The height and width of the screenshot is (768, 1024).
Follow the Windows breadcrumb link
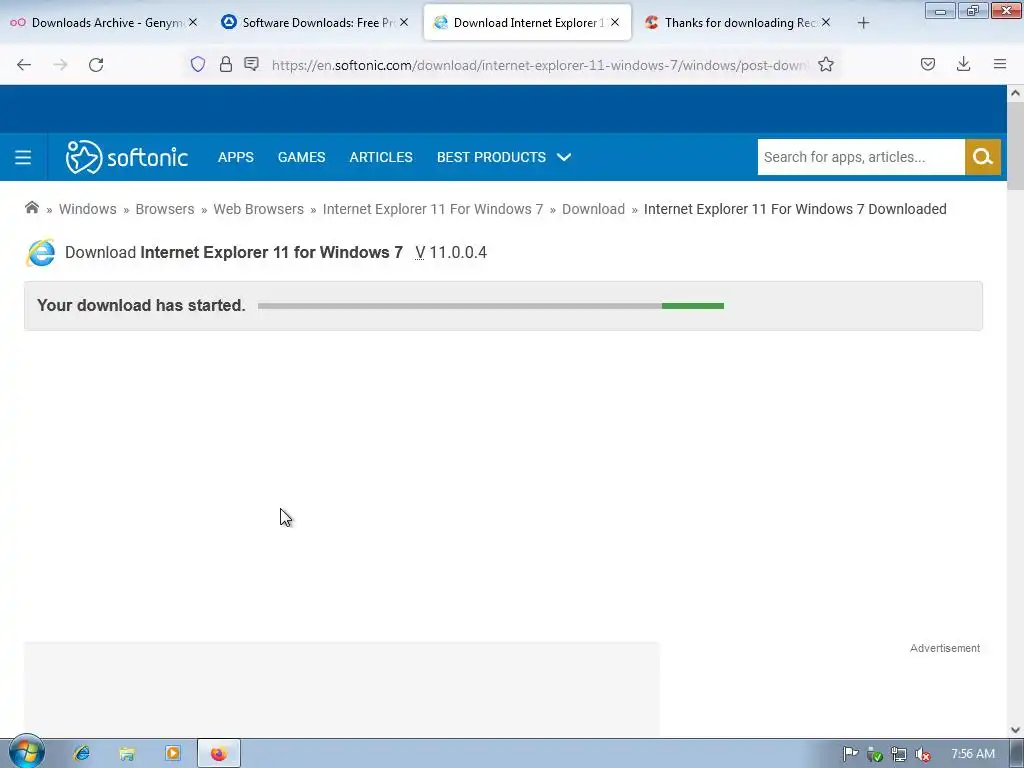(88, 209)
